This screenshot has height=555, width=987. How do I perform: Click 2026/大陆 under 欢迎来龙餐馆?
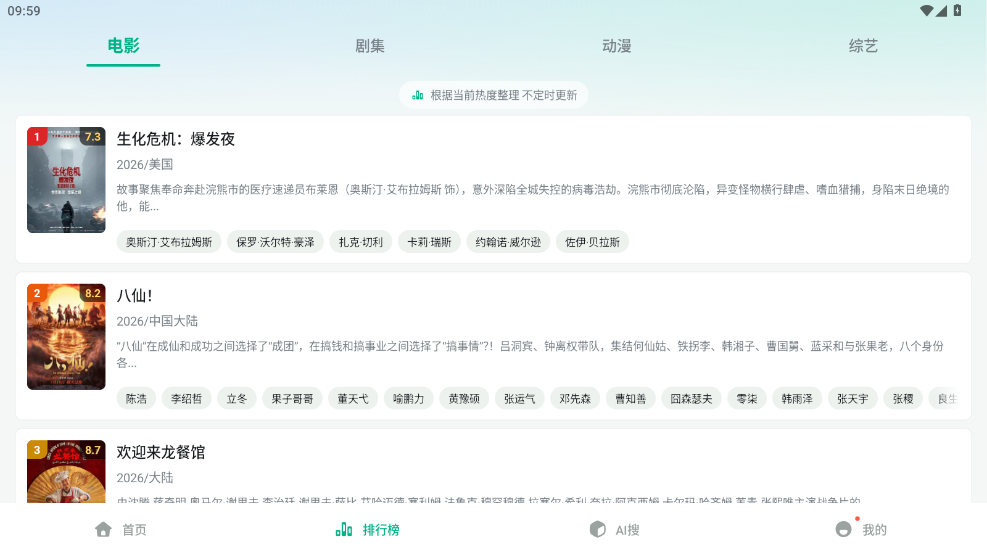click(145, 478)
